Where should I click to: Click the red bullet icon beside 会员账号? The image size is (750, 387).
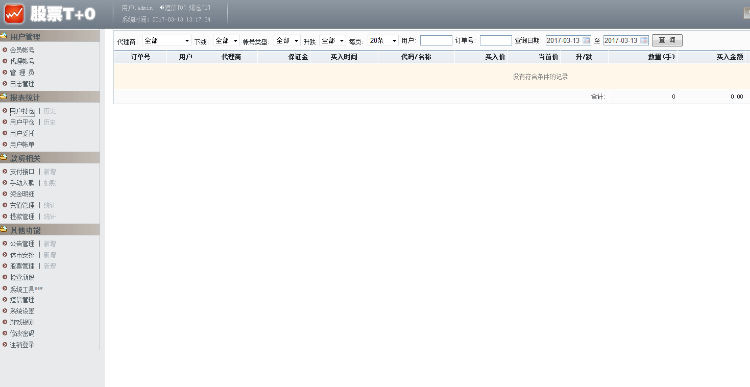pos(5,50)
